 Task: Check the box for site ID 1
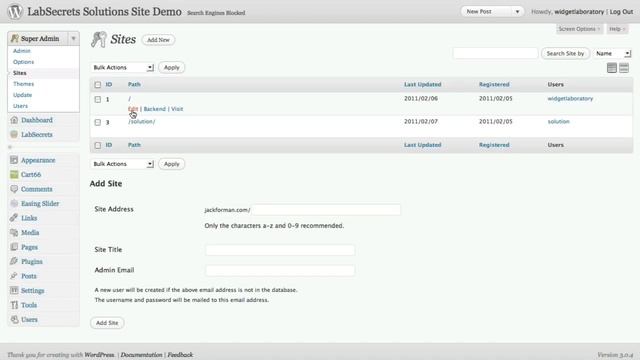coord(98,99)
